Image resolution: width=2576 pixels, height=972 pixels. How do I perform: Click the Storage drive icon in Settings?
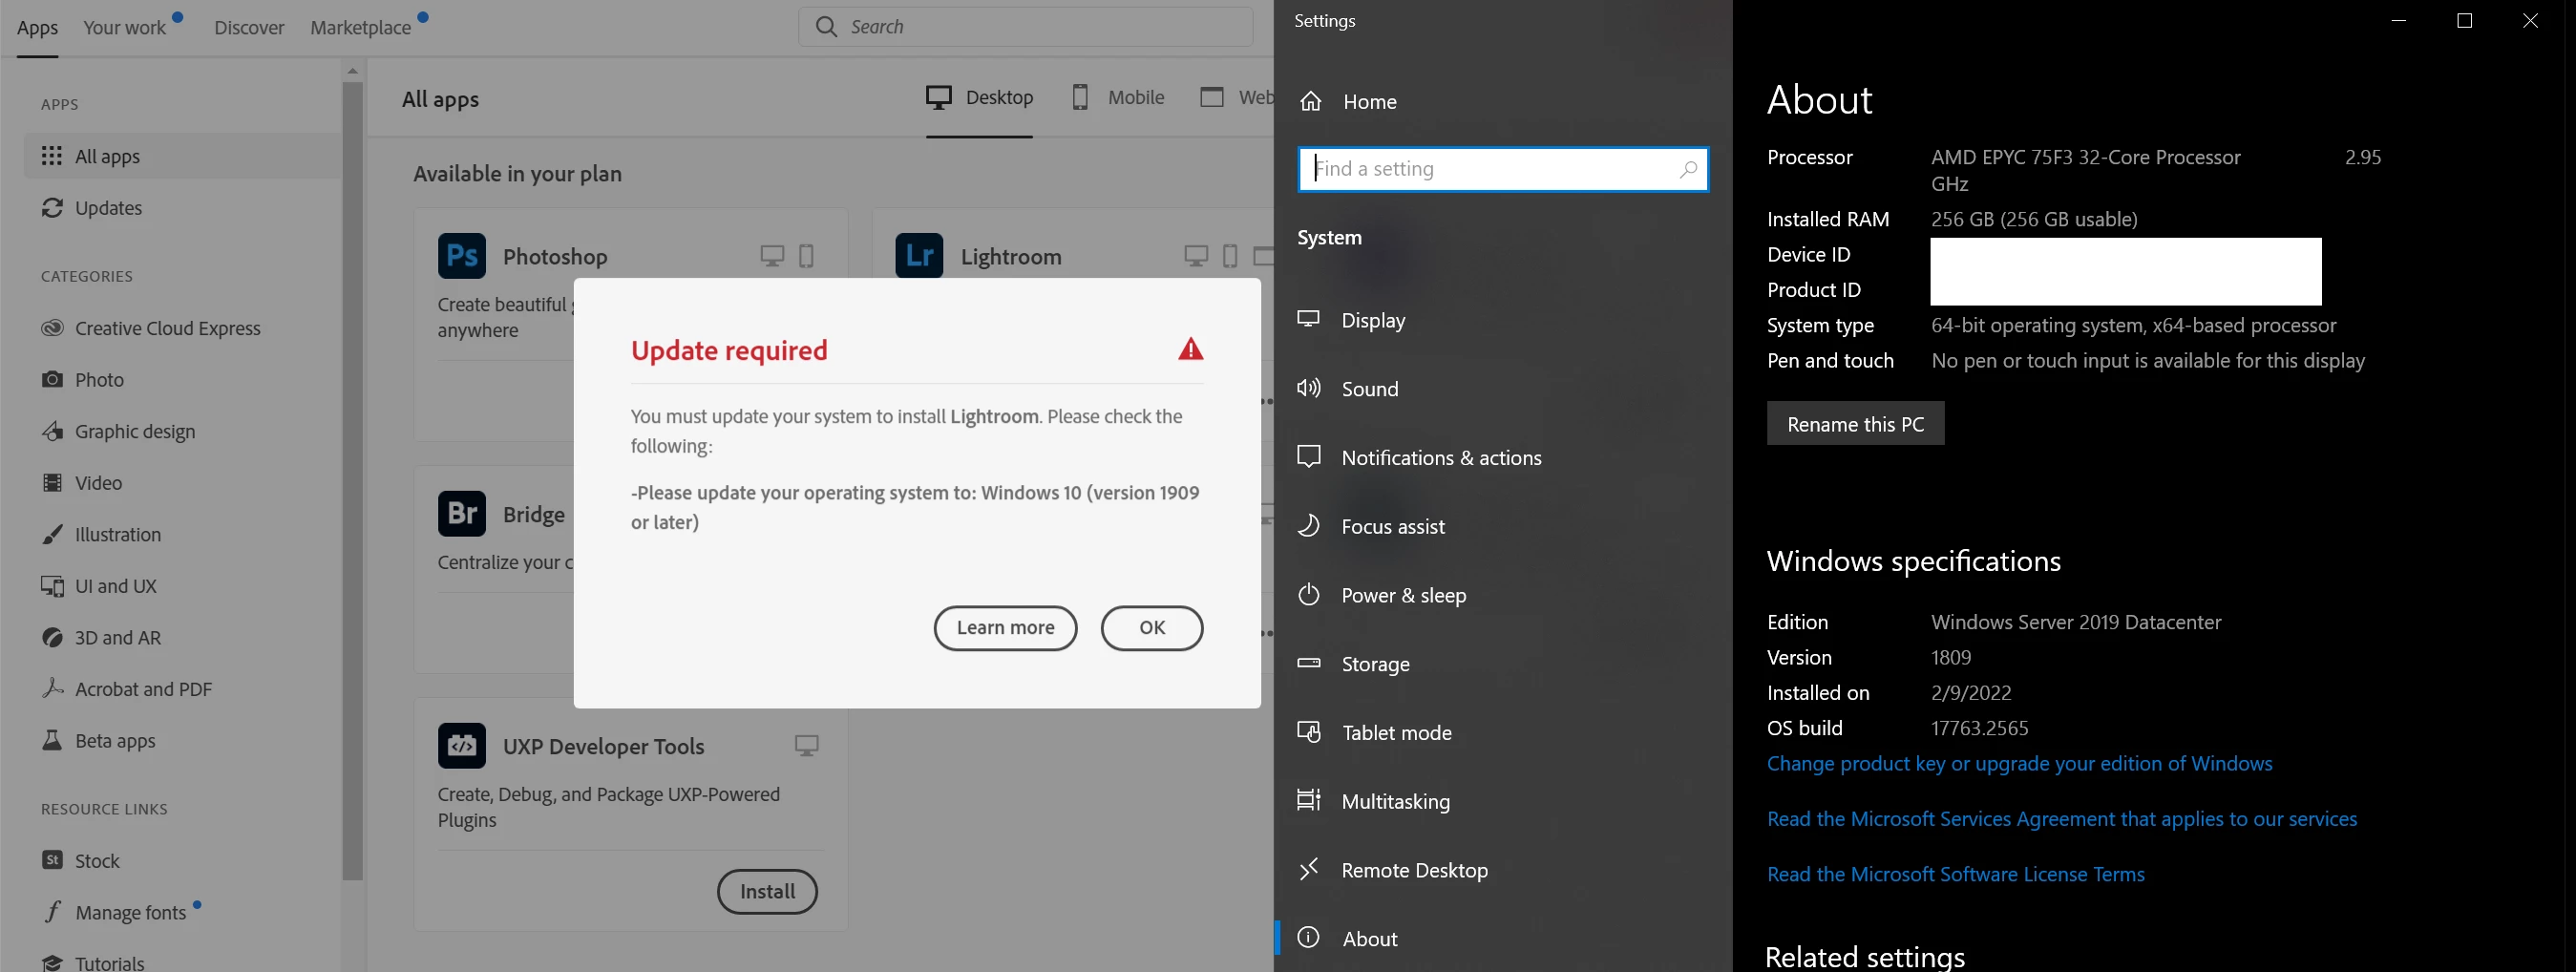click(x=1309, y=663)
